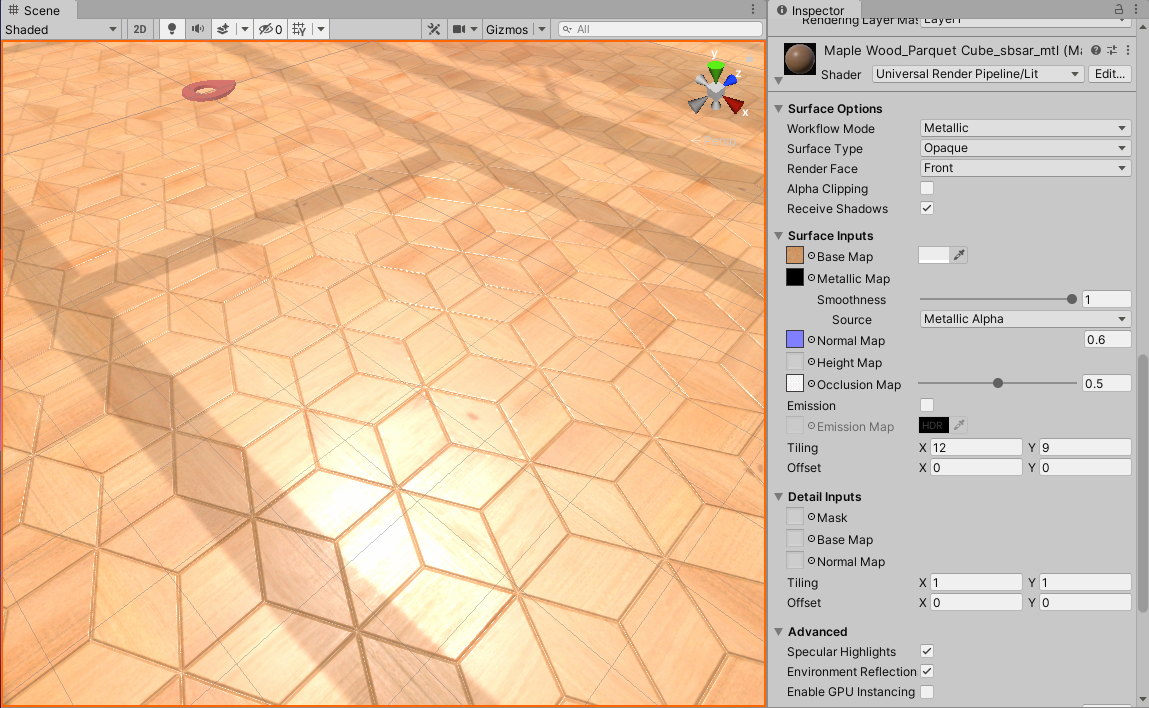This screenshot has height=708, width=1149.
Task: Click the Smoothness value field
Action: [1106, 299]
